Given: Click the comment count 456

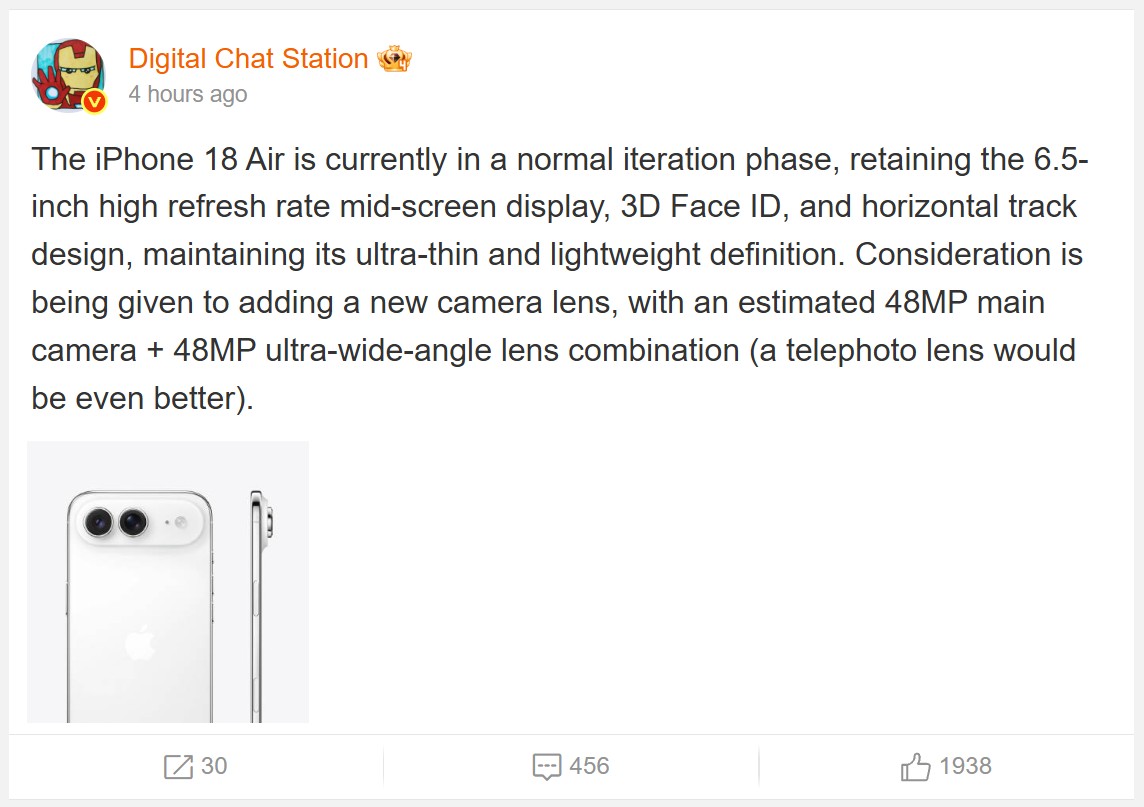Looking at the screenshot, I should point(589,767).
